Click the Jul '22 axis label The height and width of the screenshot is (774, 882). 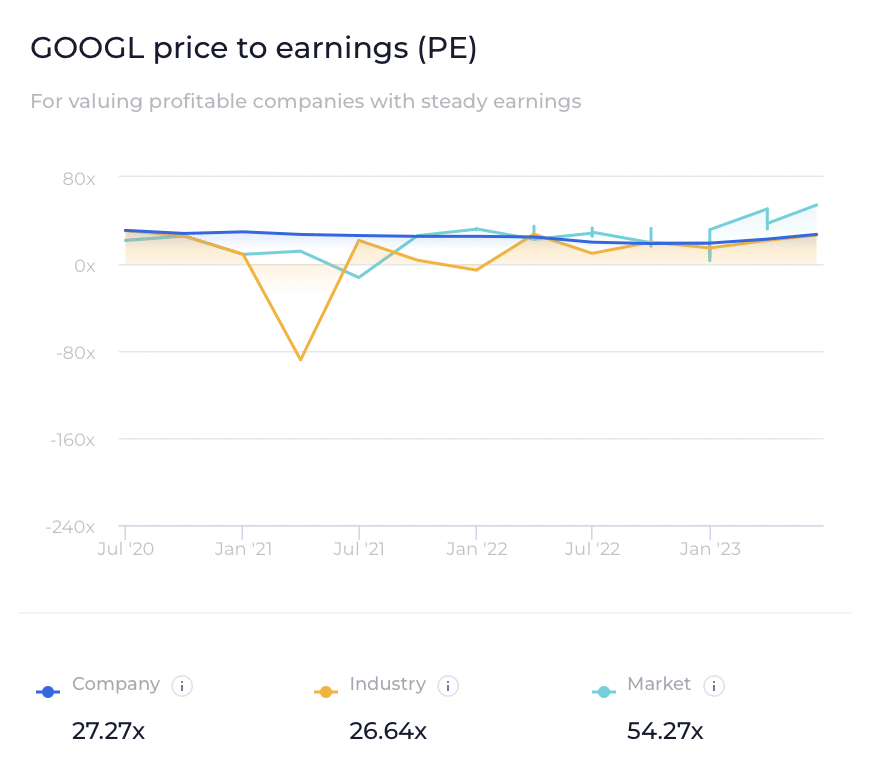point(592,549)
